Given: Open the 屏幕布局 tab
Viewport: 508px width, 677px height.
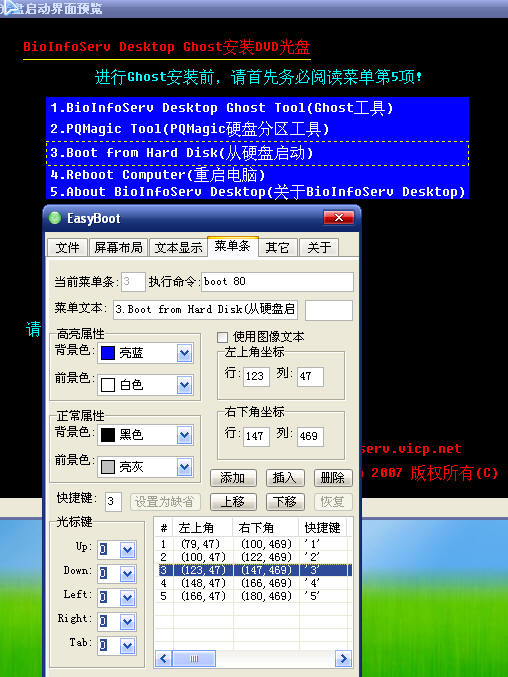Looking at the screenshot, I should coord(118,247).
